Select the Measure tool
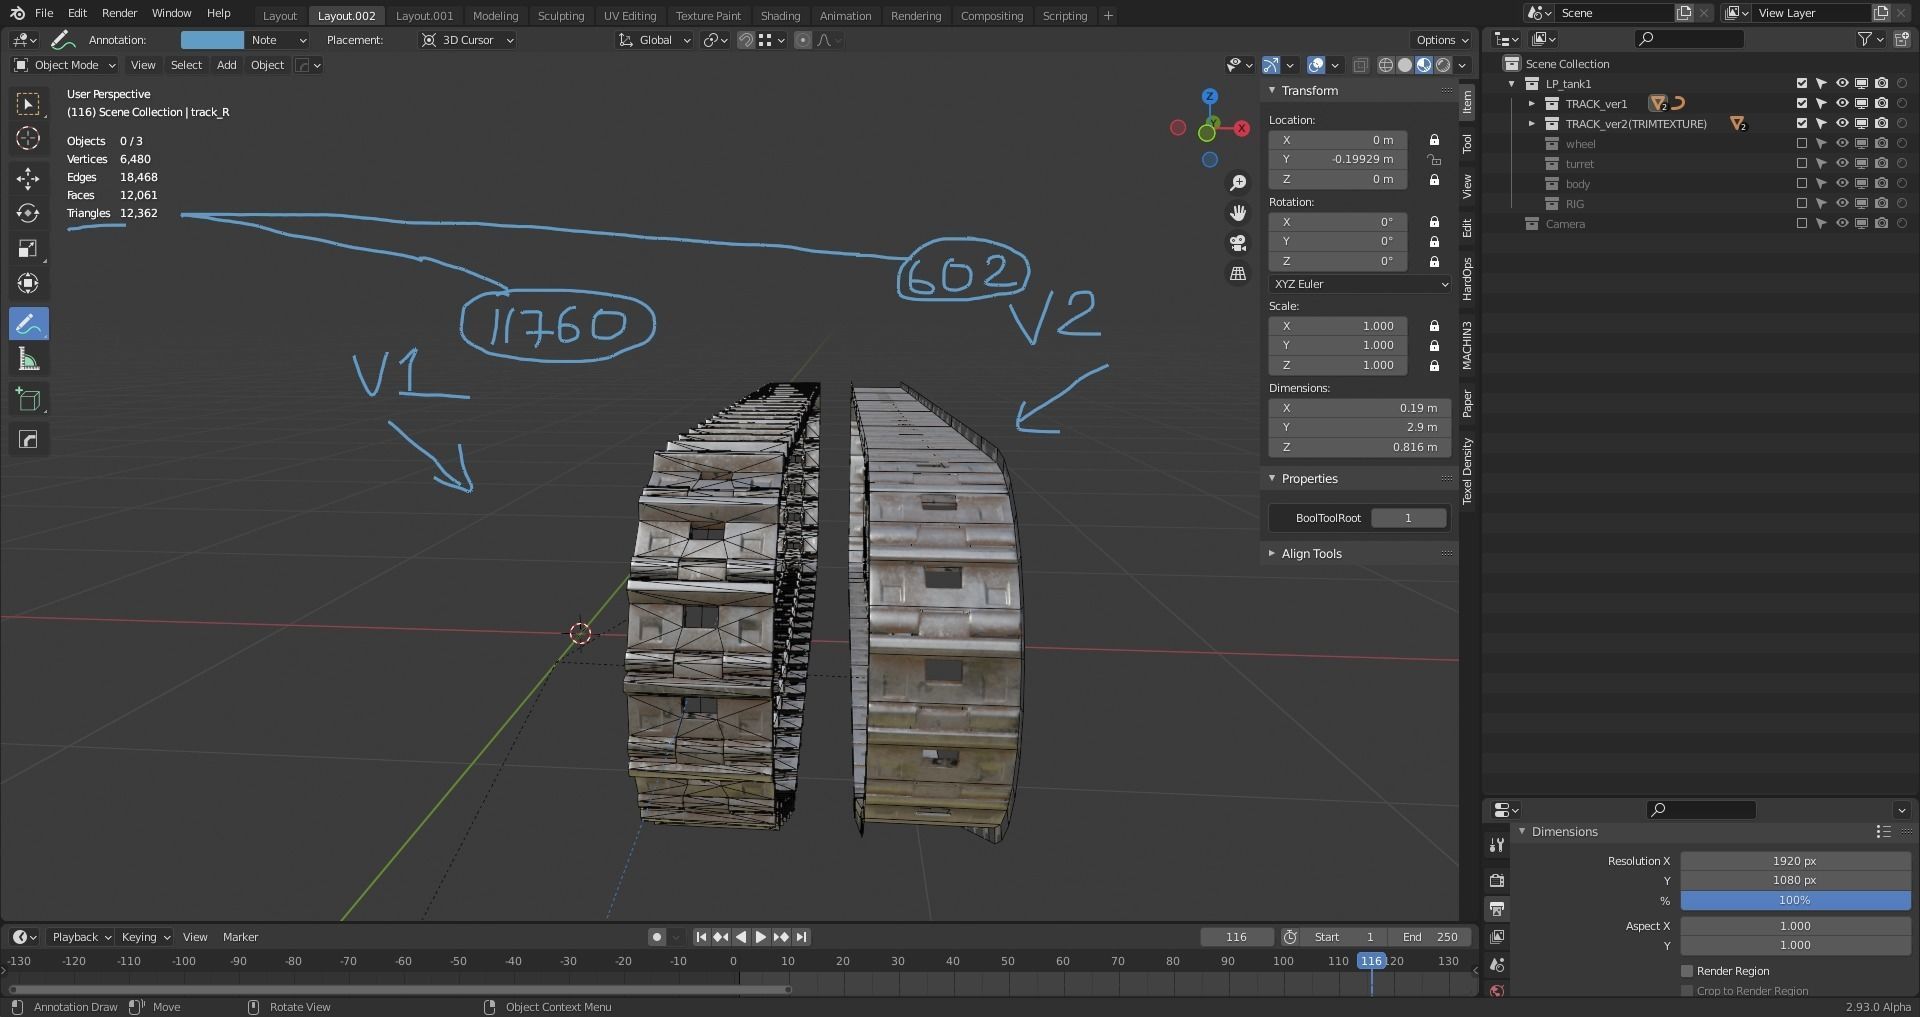This screenshot has width=1920, height=1017. [x=28, y=360]
